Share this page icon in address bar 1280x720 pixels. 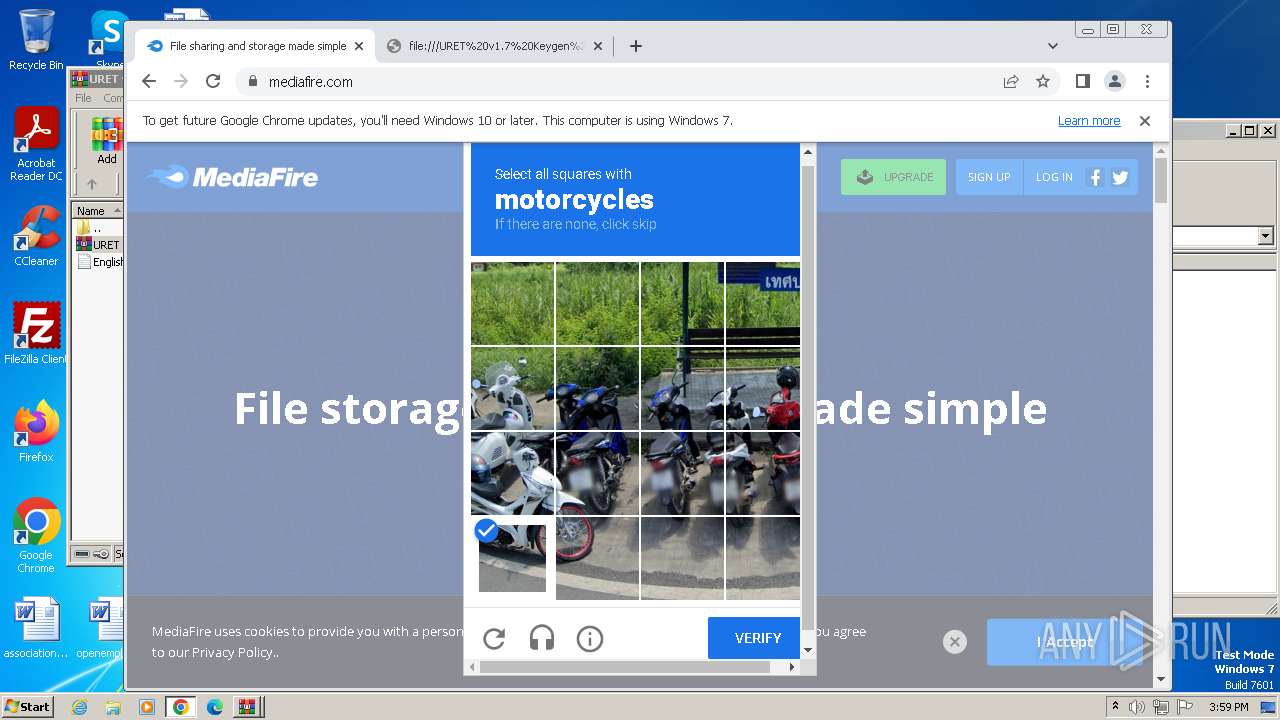pos(1011,82)
